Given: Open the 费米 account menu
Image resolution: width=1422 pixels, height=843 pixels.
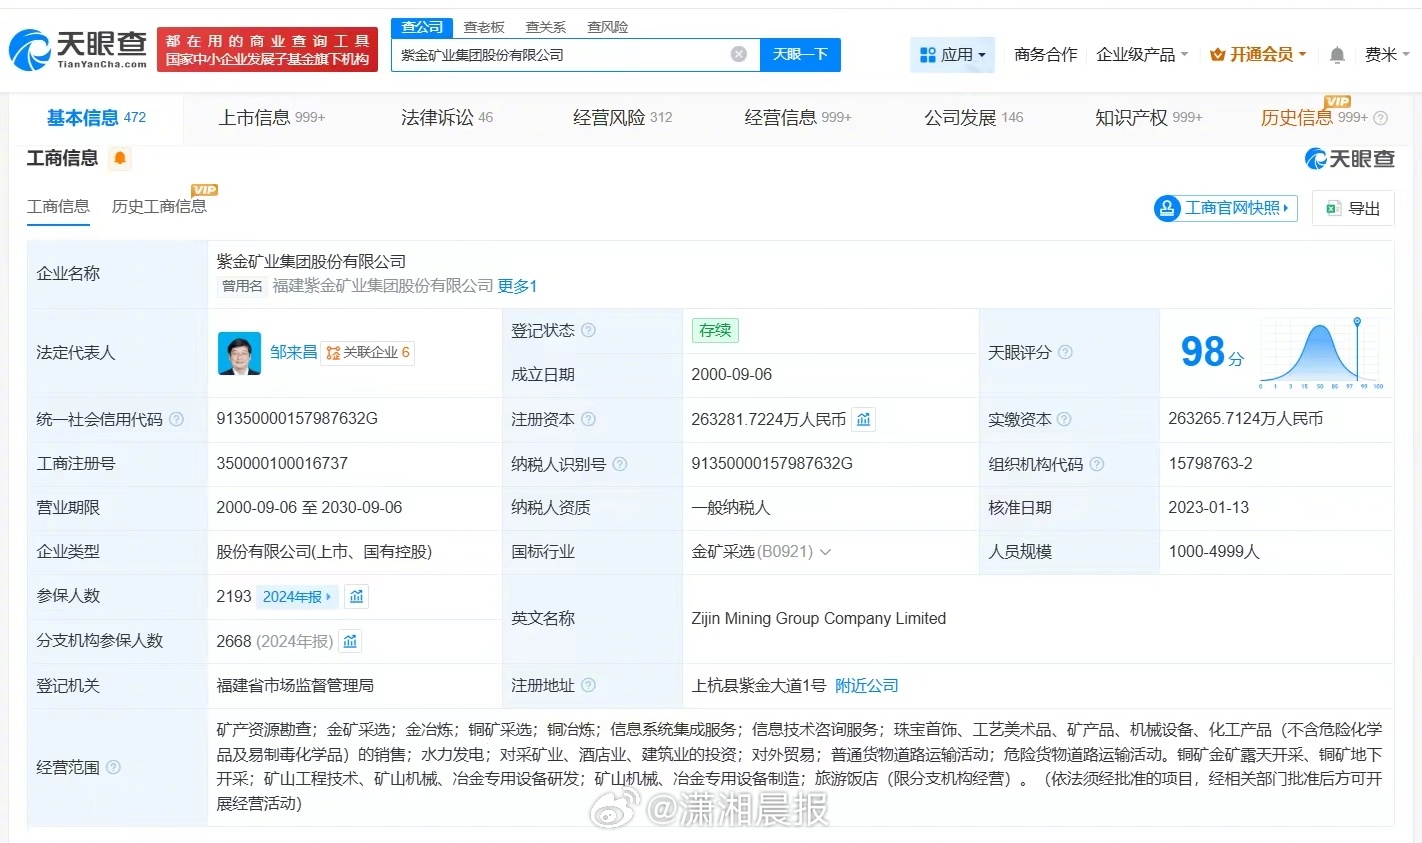Looking at the screenshot, I should click(1387, 54).
